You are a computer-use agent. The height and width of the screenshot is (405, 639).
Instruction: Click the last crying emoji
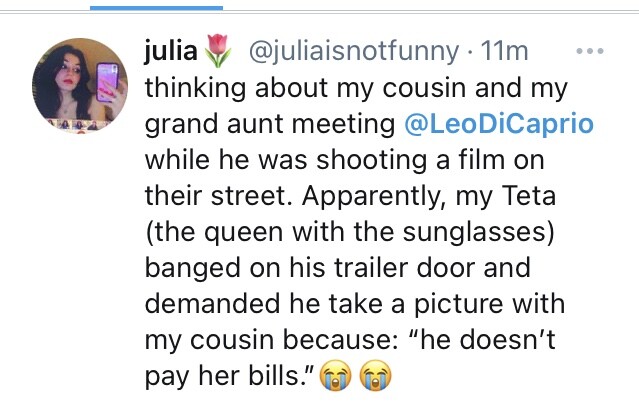tap(375, 377)
